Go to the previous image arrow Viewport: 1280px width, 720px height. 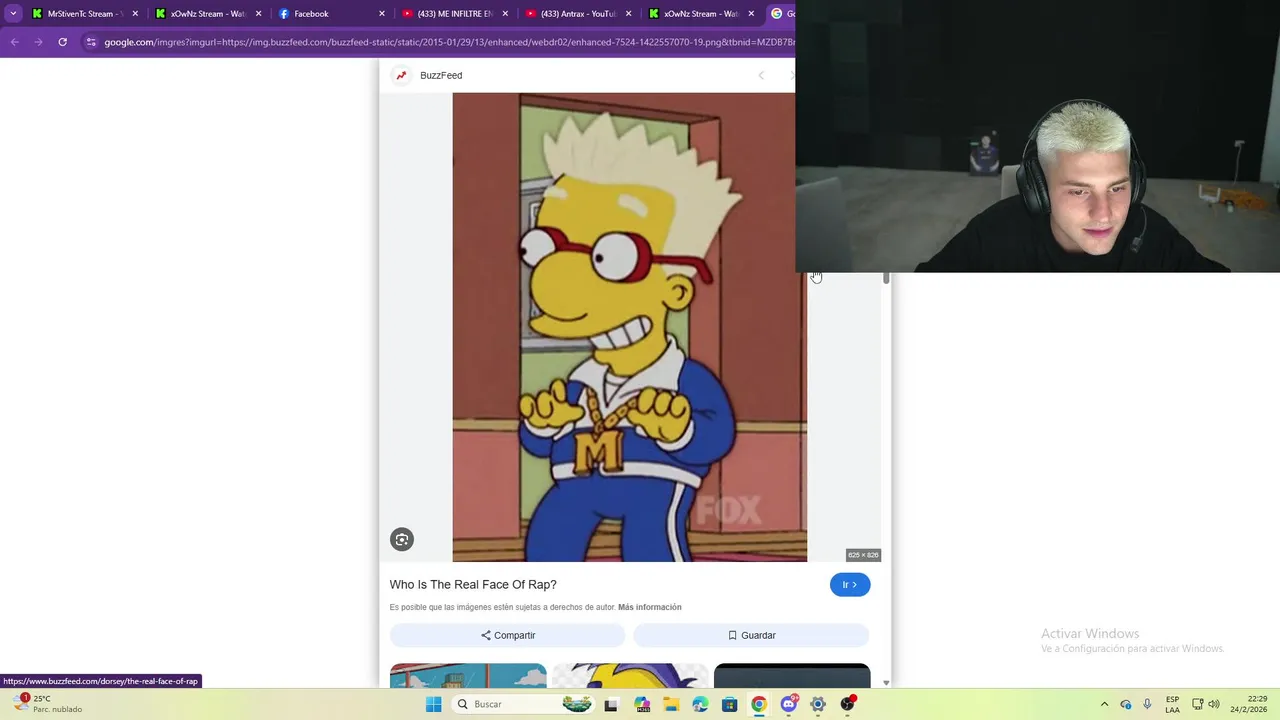(x=761, y=75)
